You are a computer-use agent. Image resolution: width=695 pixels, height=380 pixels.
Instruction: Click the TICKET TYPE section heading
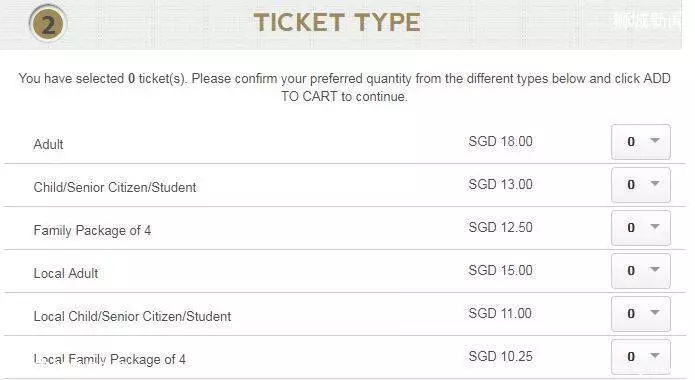337,22
